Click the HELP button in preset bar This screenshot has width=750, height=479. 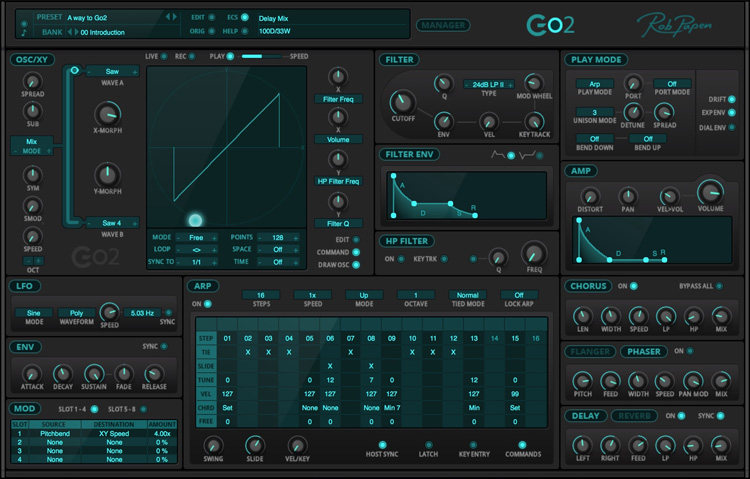pos(244,31)
